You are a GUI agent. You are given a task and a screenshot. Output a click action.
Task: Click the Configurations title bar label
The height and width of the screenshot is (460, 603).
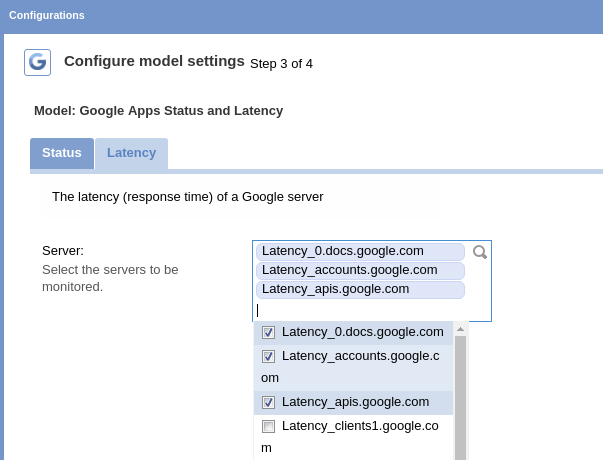(47, 15)
